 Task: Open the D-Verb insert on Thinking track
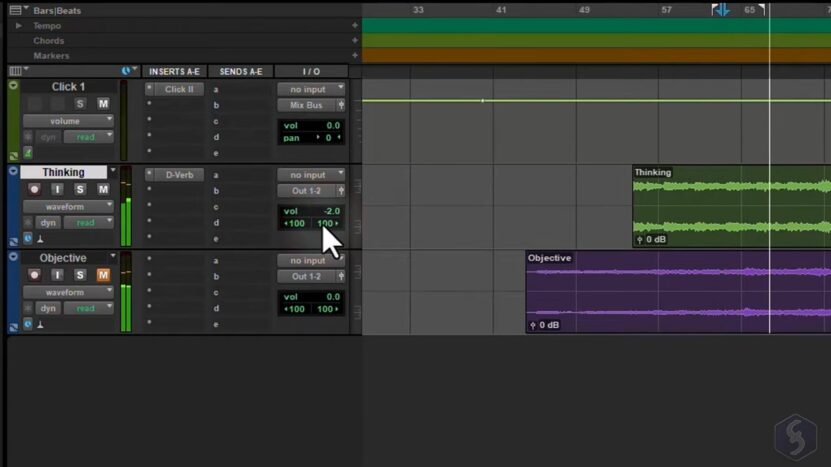pyautogui.click(x=179, y=175)
